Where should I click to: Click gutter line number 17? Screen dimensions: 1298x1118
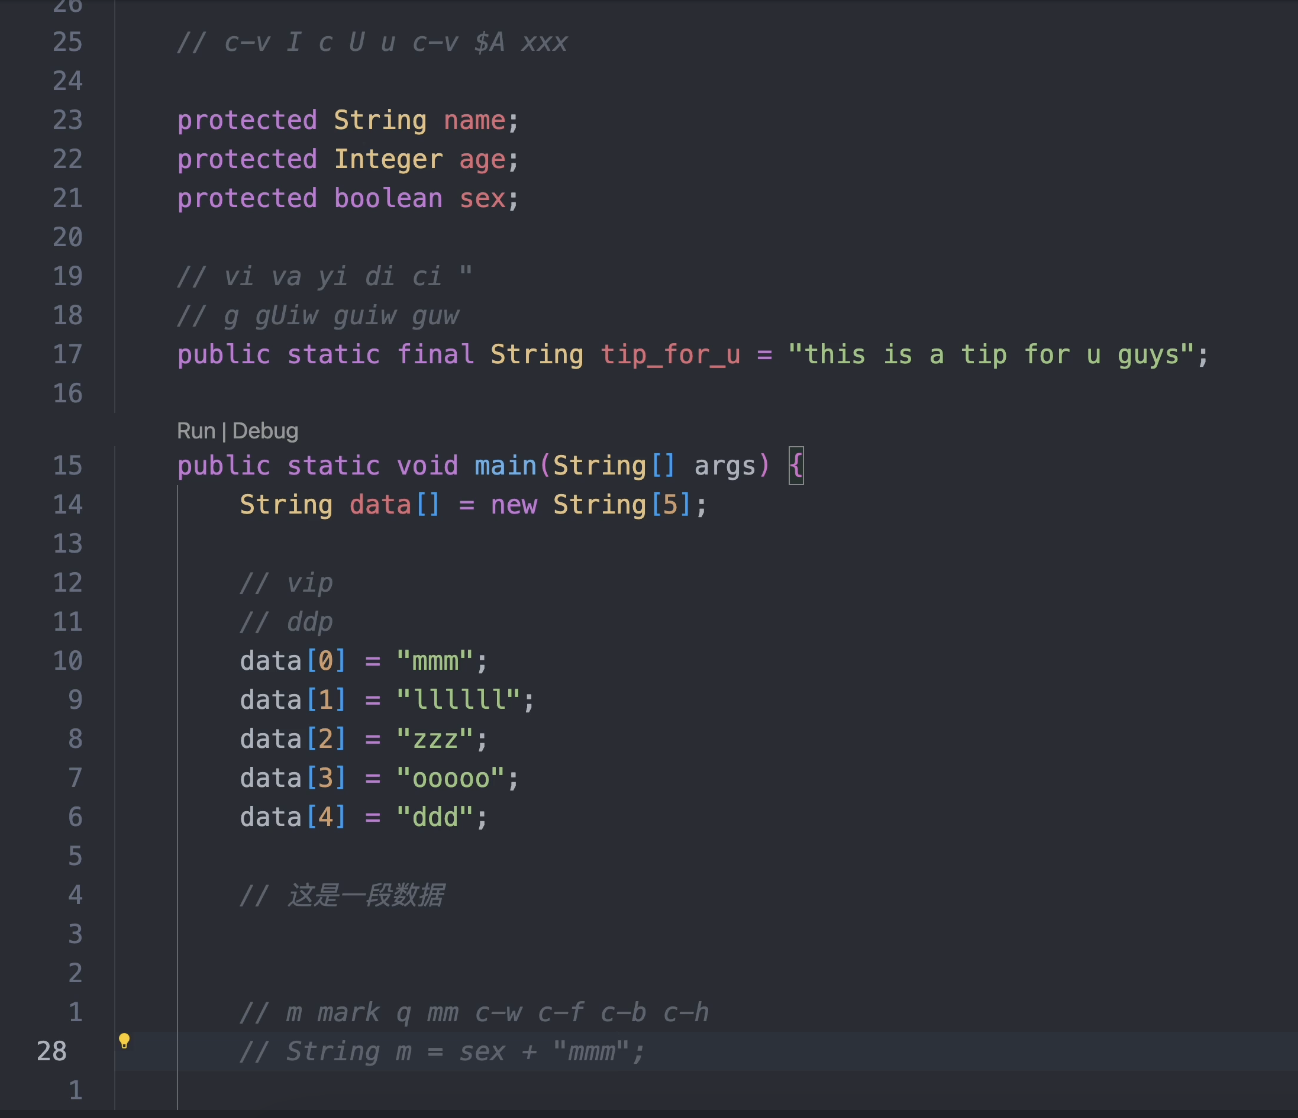coord(67,355)
